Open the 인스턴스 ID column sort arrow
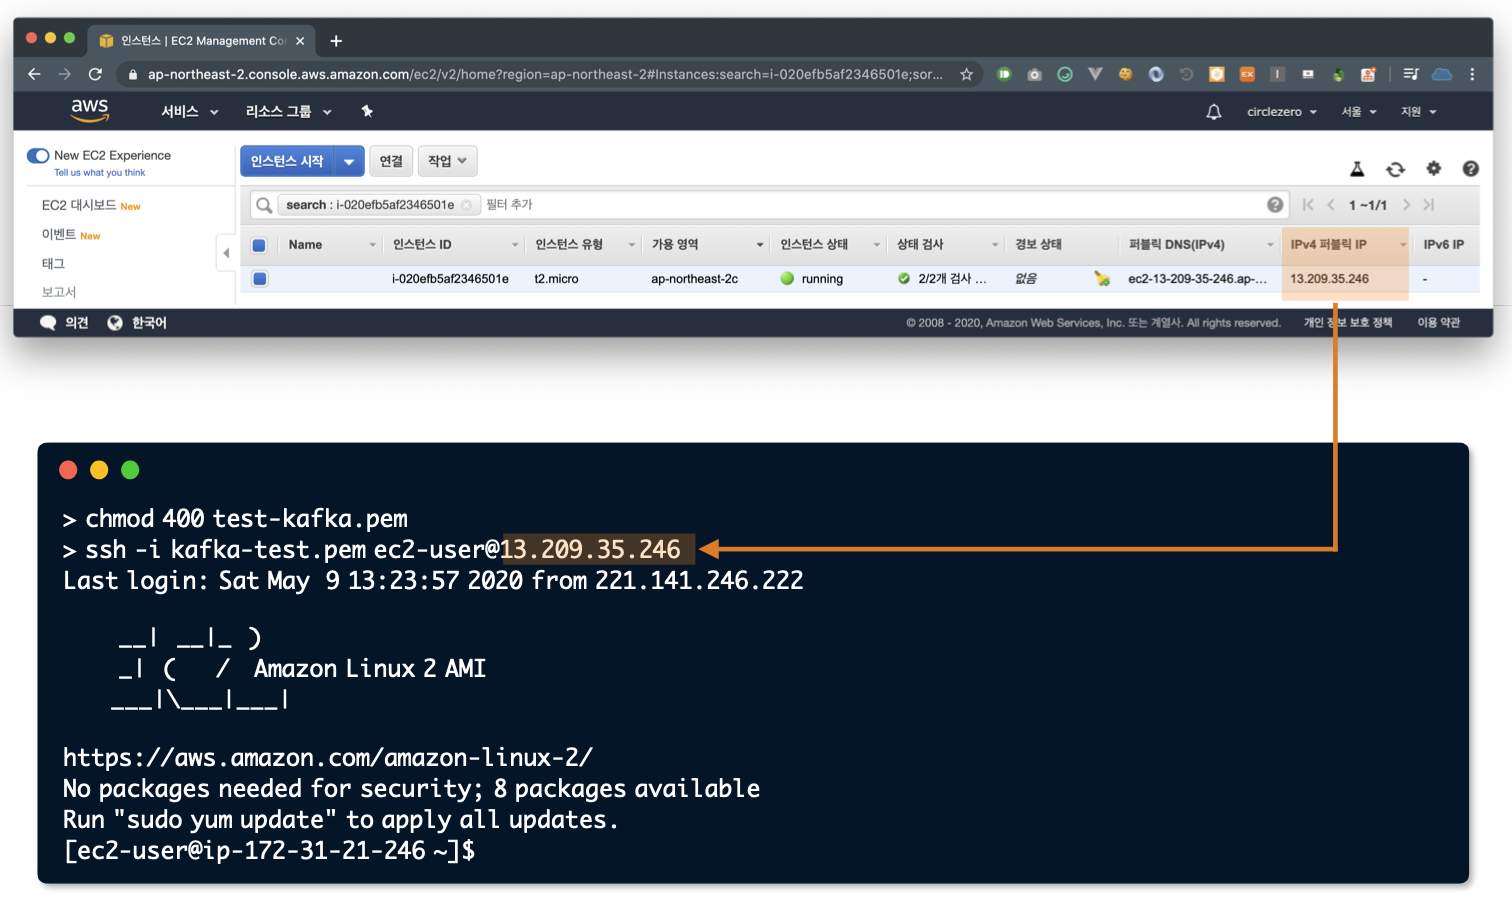Image resolution: width=1512 pixels, height=914 pixels. coord(515,245)
